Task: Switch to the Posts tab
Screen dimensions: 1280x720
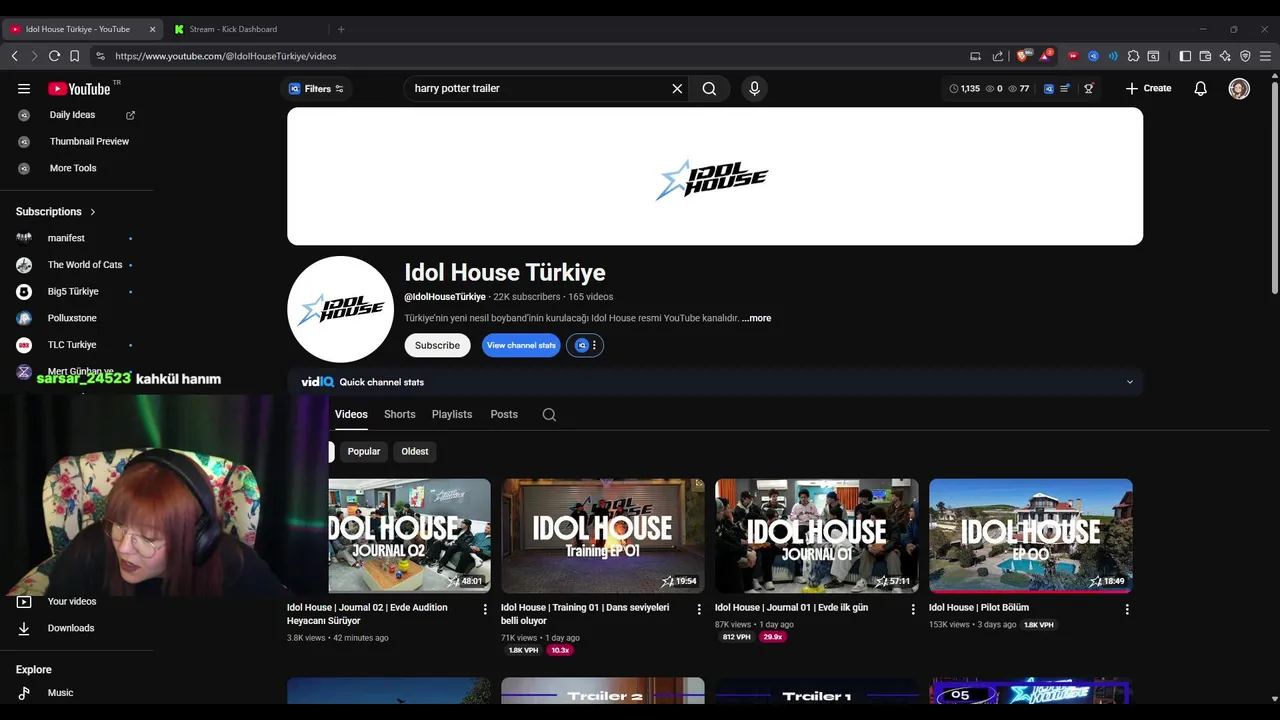Action: [x=504, y=414]
